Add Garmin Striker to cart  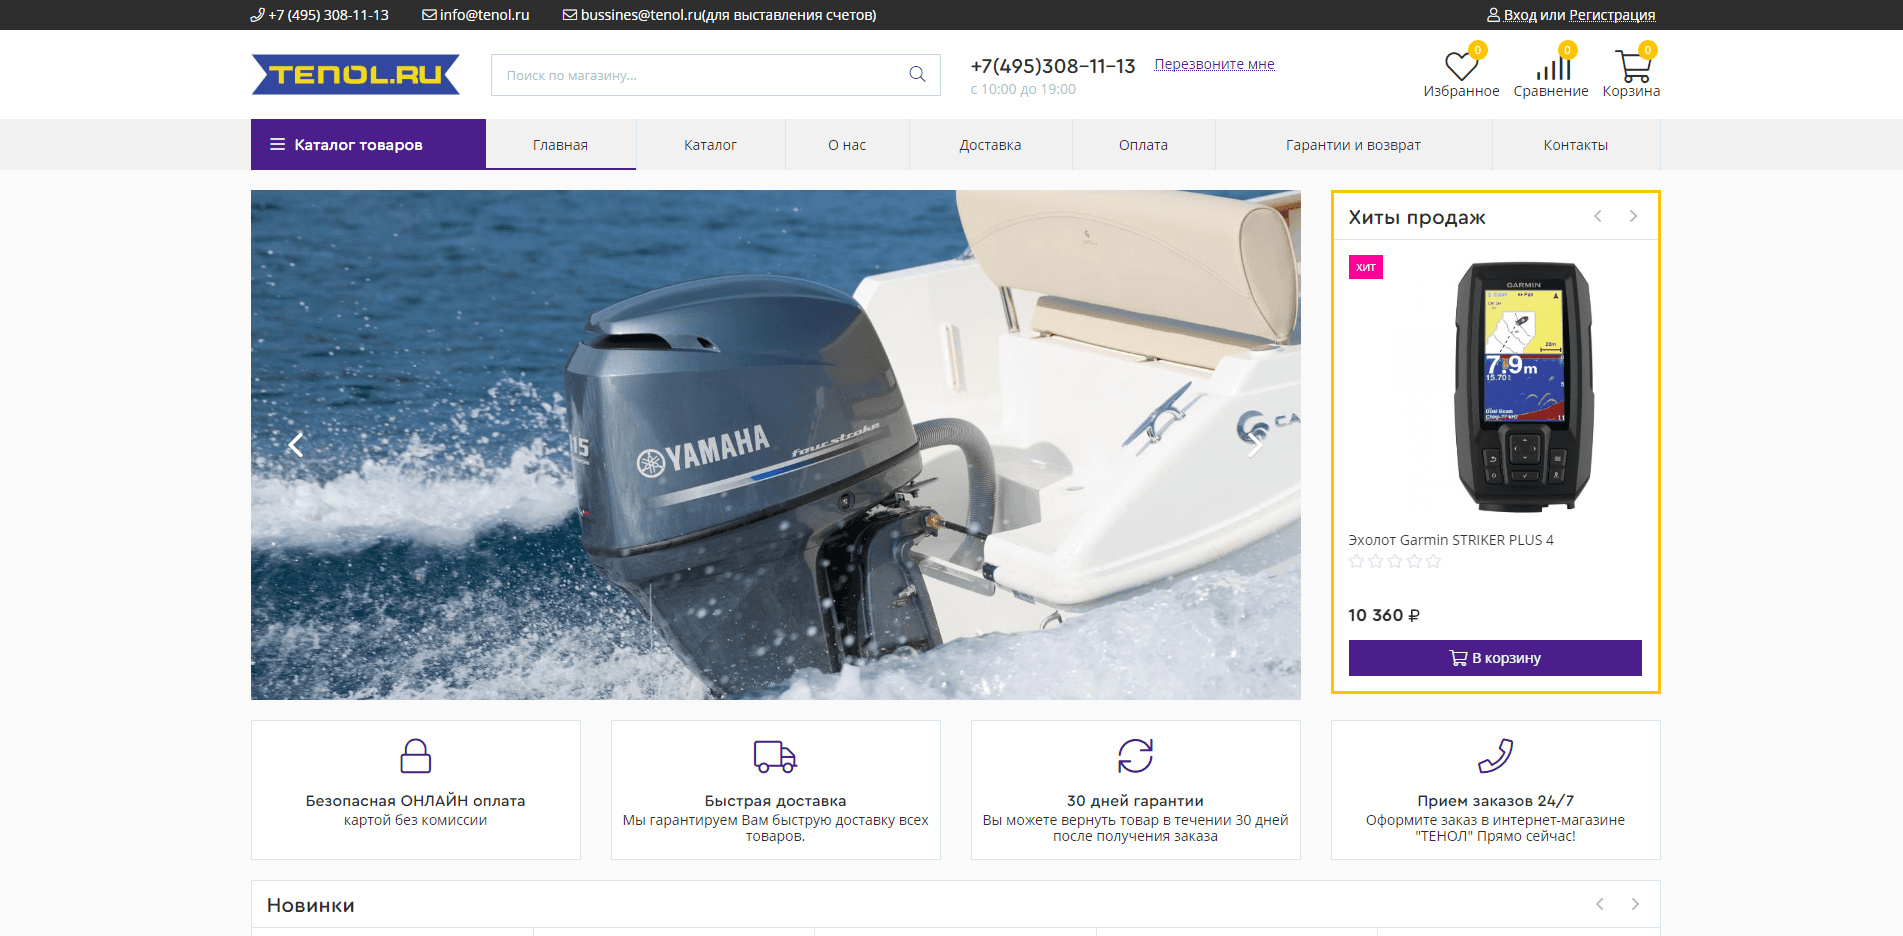pos(1495,658)
